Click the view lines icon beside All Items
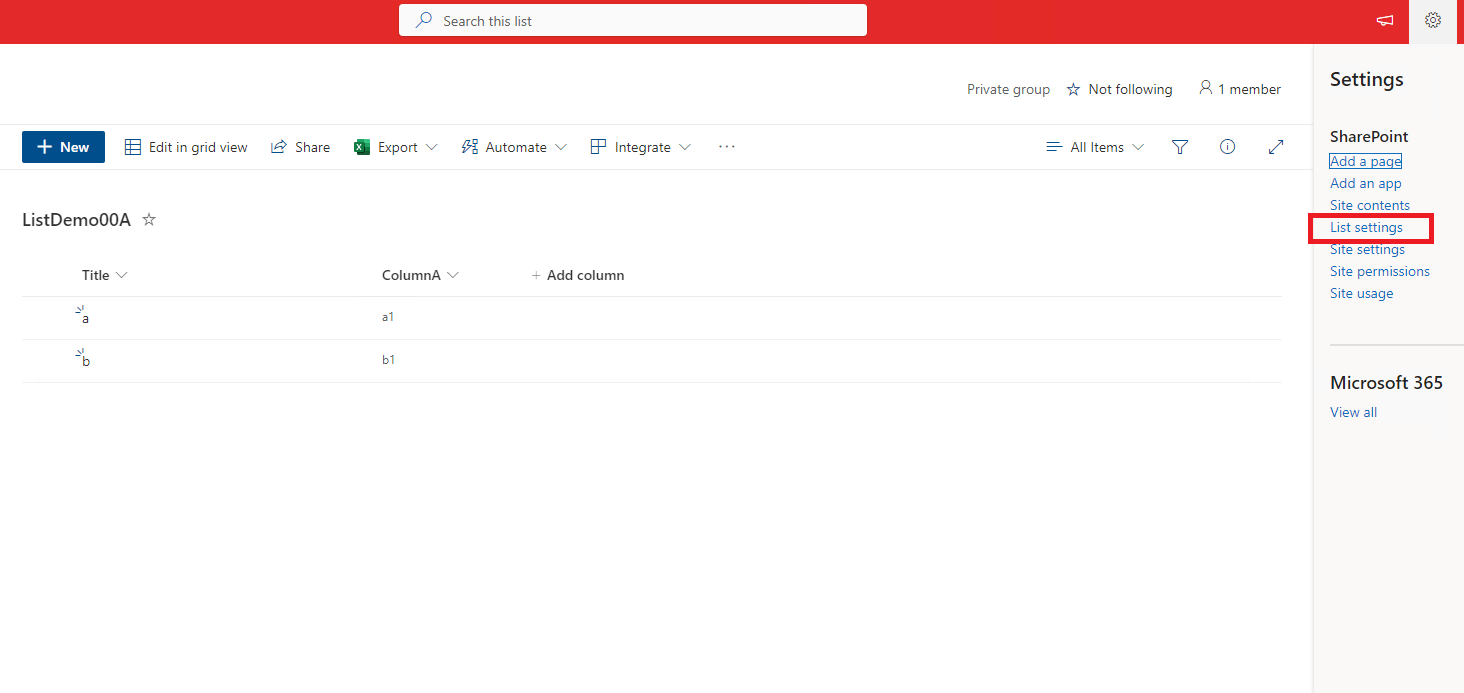The width and height of the screenshot is (1464, 693). (x=1054, y=147)
